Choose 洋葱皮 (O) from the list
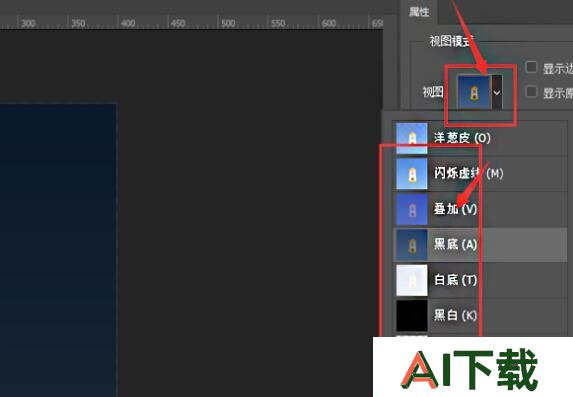The width and height of the screenshot is (573, 397). coord(462,138)
